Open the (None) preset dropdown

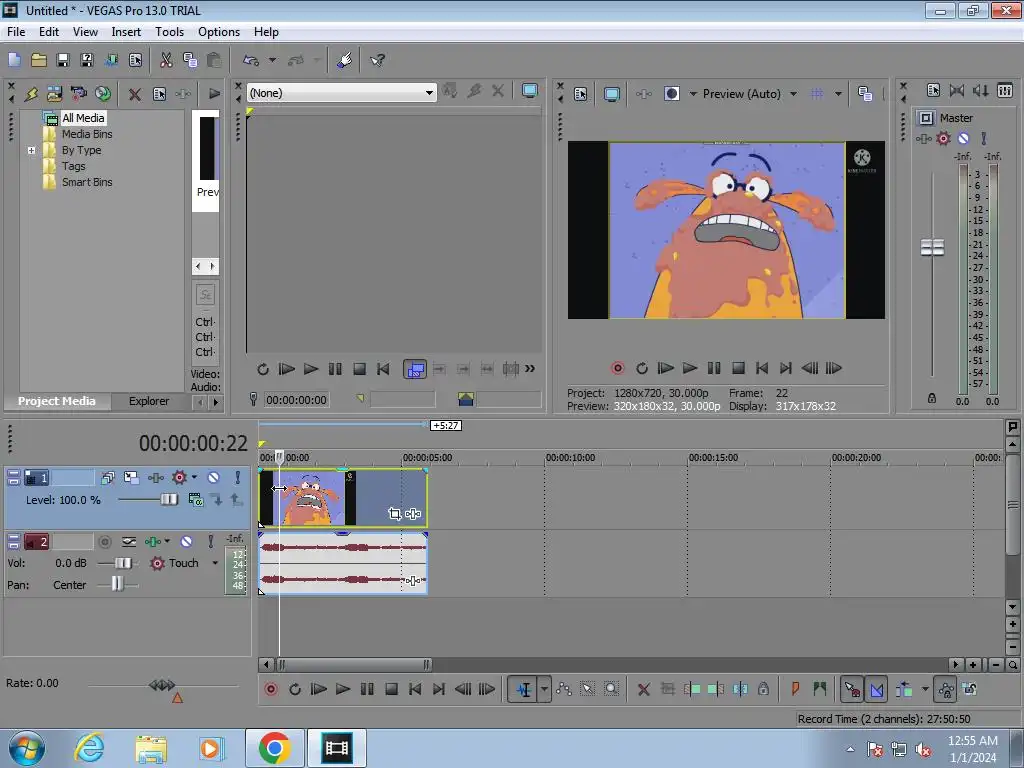(x=341, y=93)
